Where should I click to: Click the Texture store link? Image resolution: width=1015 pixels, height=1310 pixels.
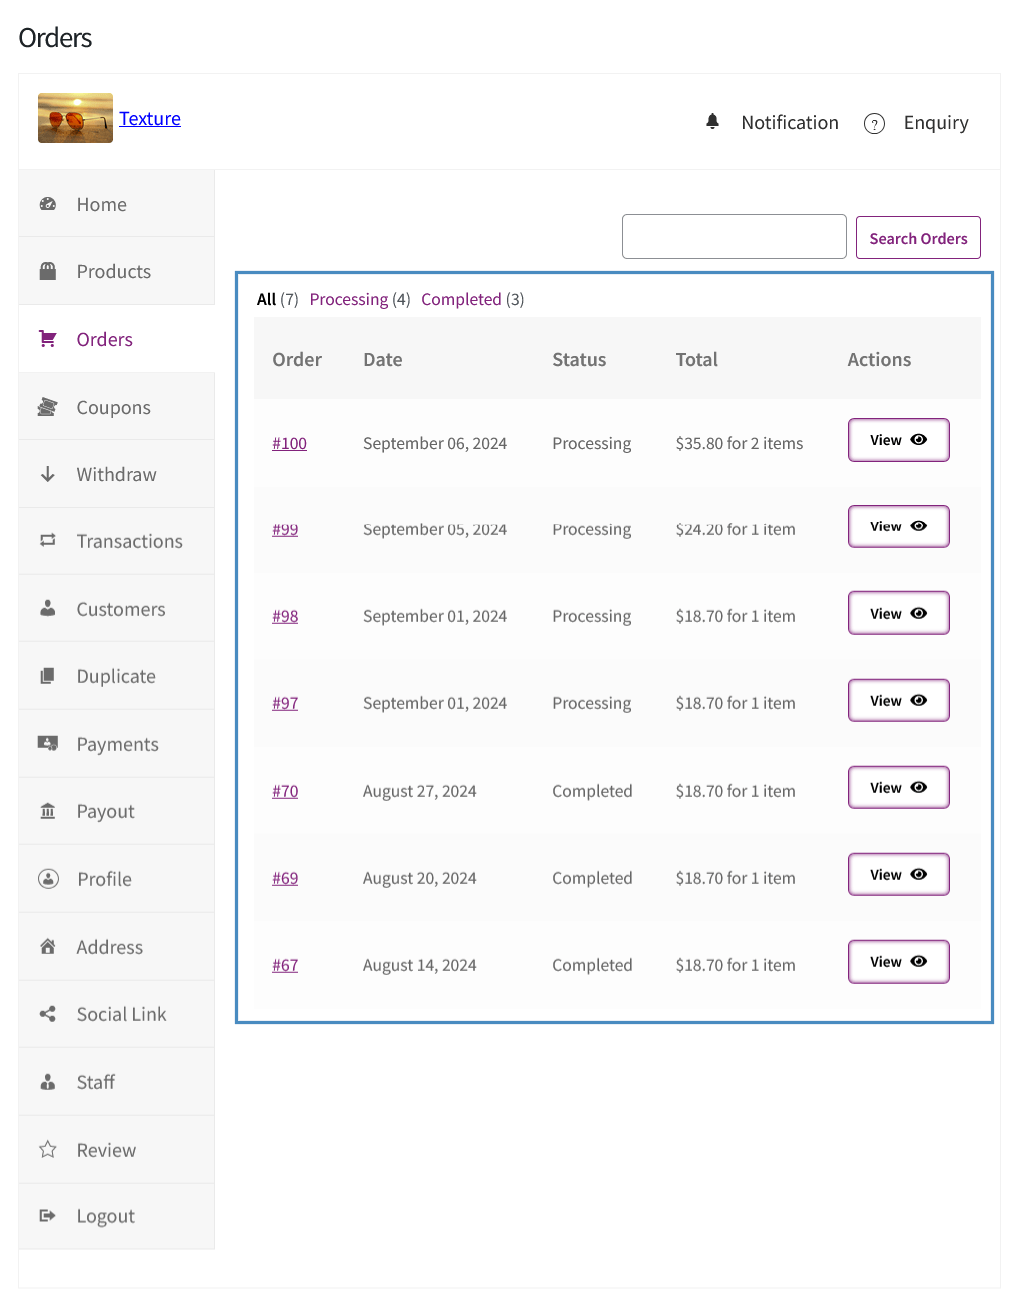(x=149, y=117)
